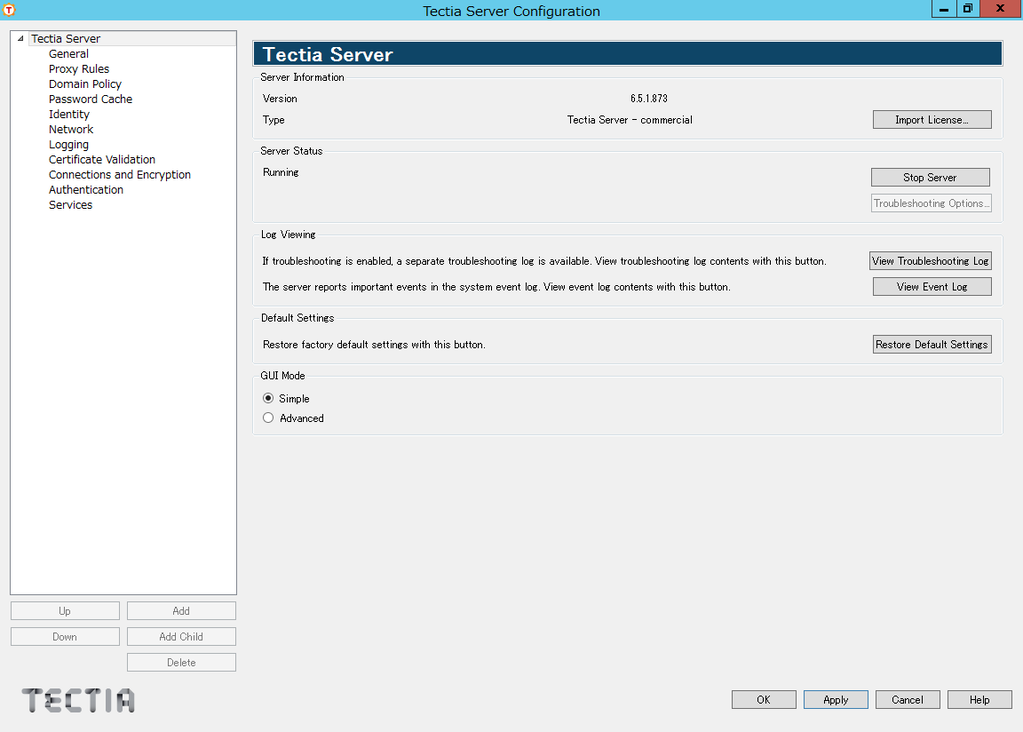
Task: Open Connections and Encryption settings
Action: pyautogui.click(x=119, y=174)
